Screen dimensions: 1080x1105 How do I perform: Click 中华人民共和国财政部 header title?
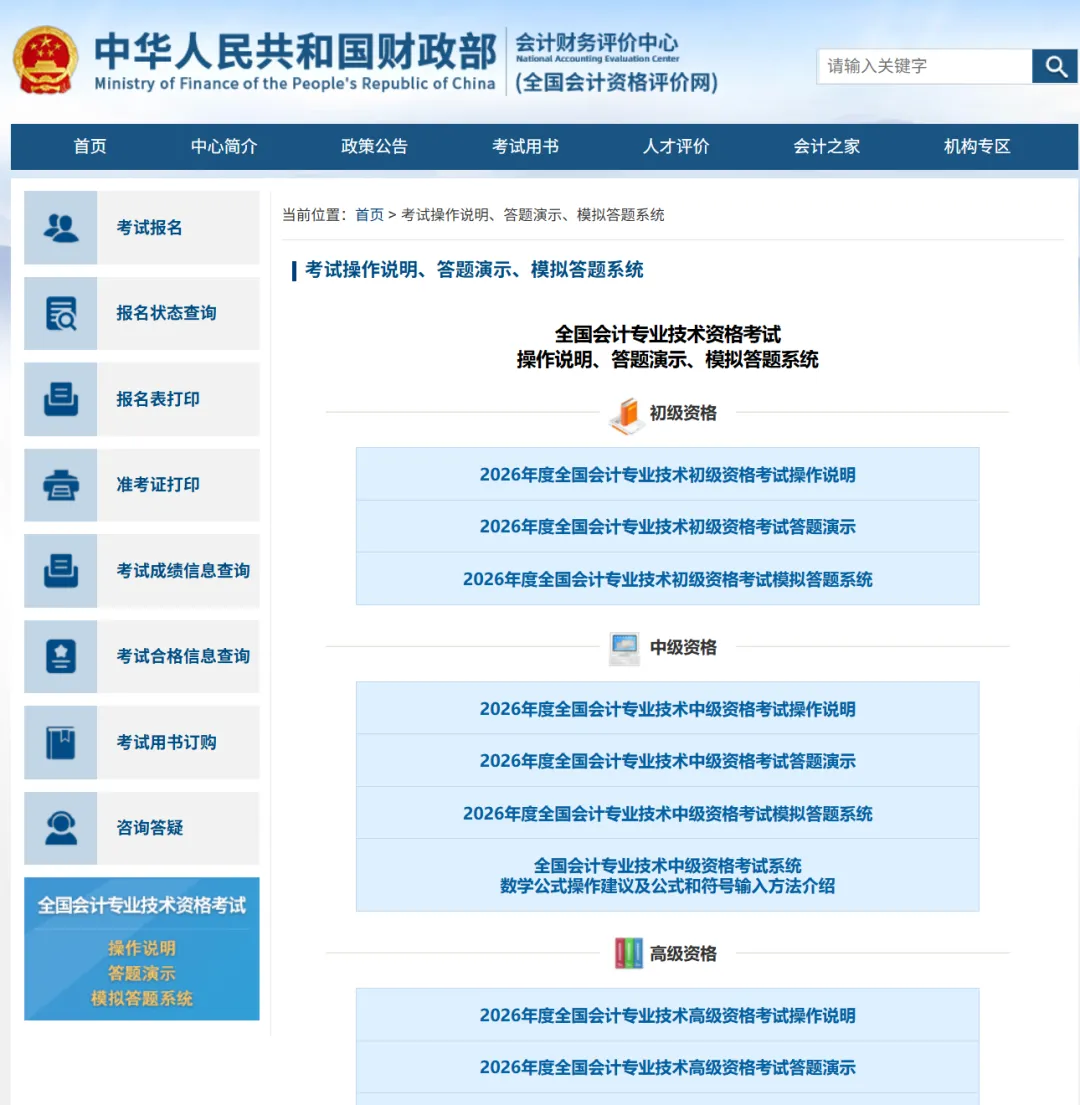[295, 51]
